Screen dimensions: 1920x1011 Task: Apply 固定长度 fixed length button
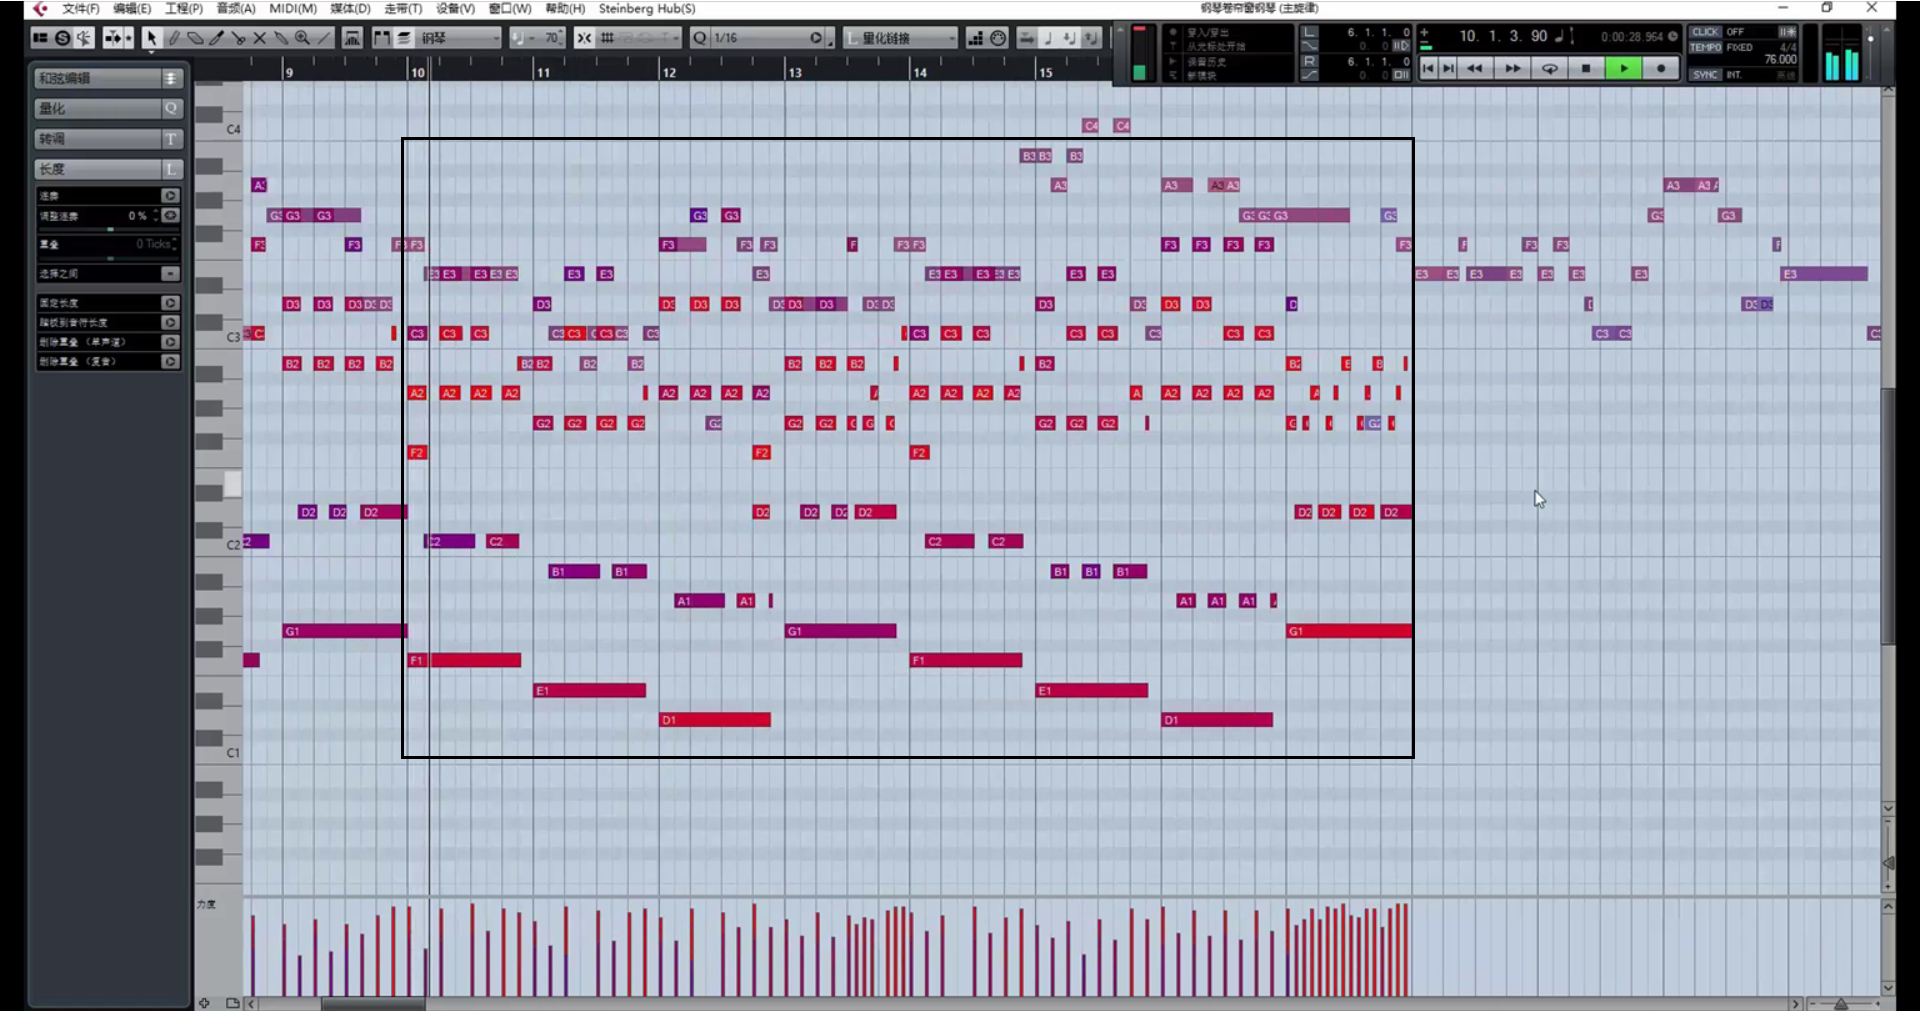tap(170, 302)
